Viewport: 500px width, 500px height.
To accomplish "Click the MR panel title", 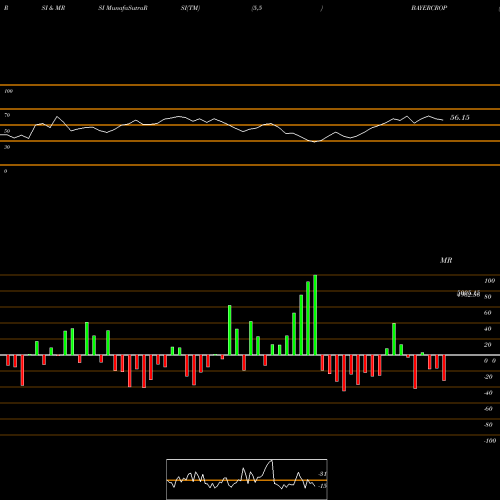I will click(446, 260).
